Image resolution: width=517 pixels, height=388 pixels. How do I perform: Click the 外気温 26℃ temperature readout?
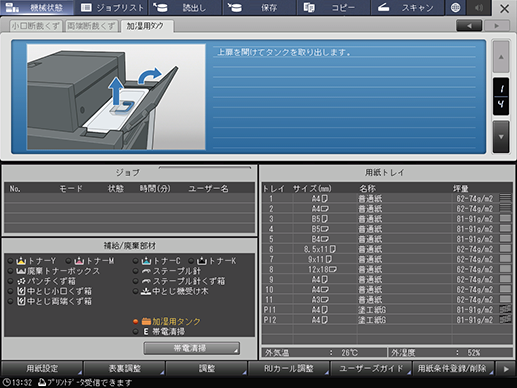click(x=324, y=353)
